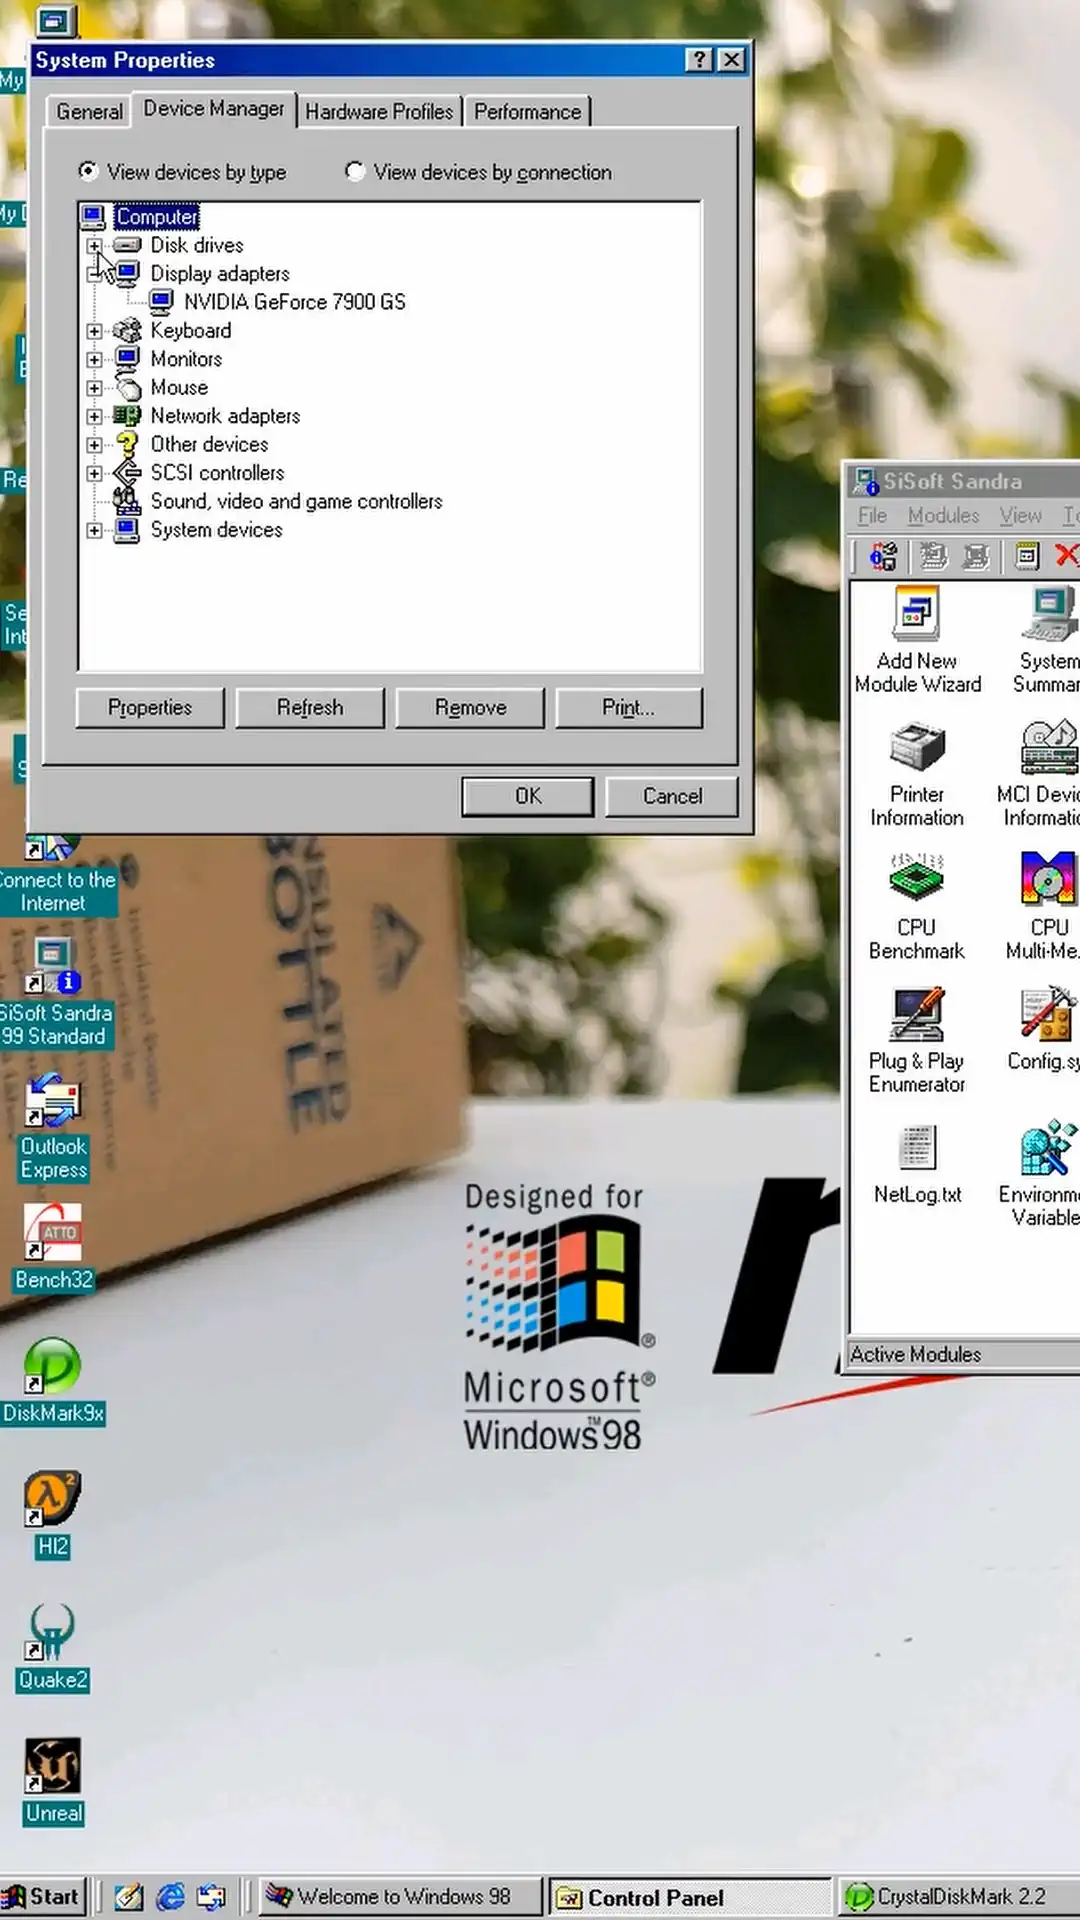Expand the Monitors device category
This screenshot has width=1080, height=1920.
click(x=94, y=359)
